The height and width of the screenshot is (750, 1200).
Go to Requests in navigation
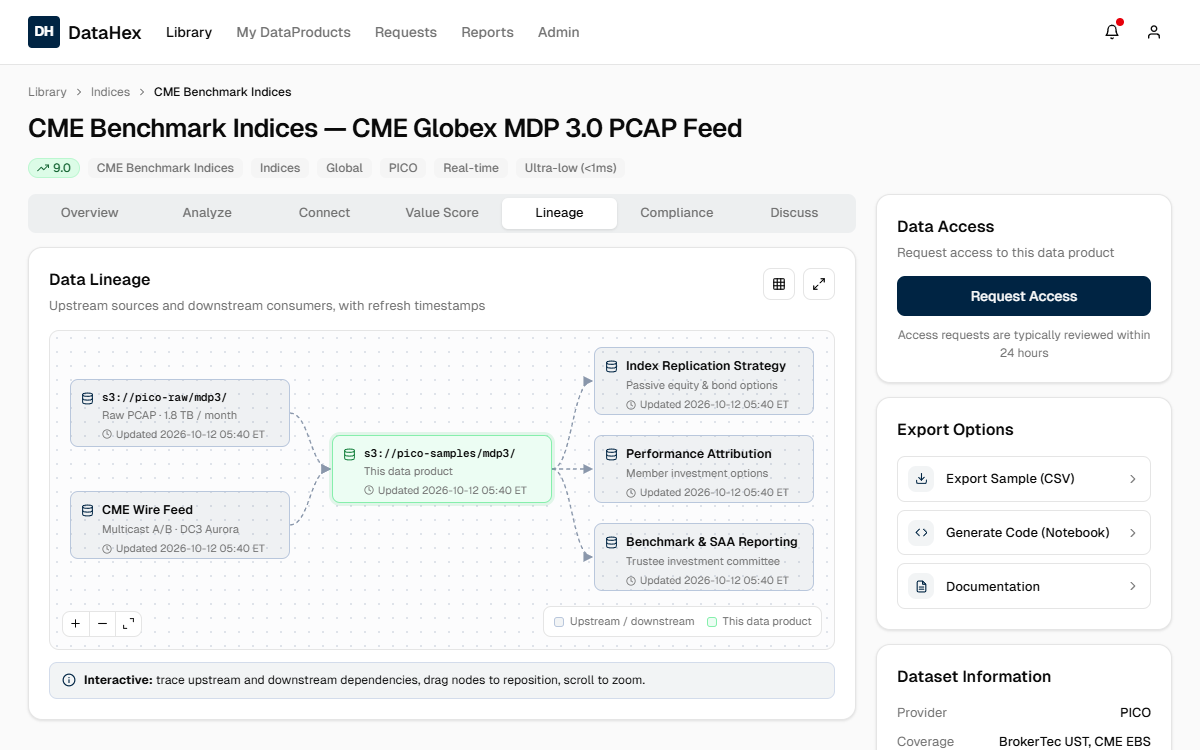tap(406, 32)
